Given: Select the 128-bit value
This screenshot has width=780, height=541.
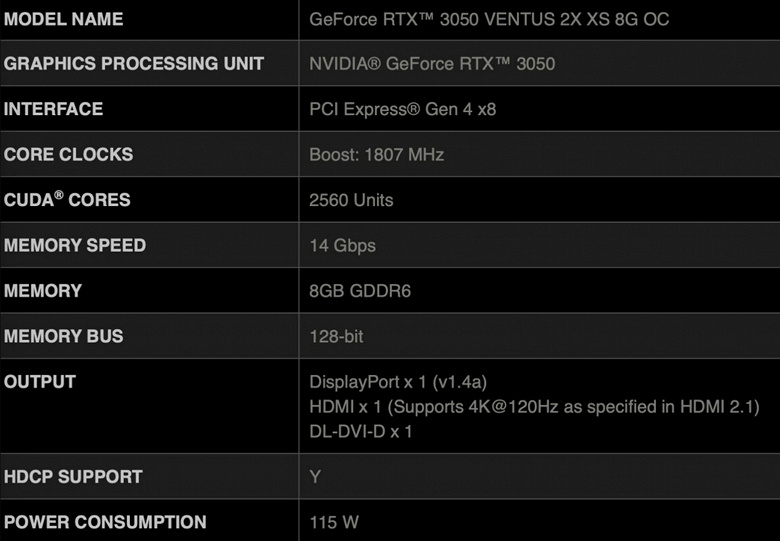Looking at the screenshot, I should pyautogui.click(x=337, y=337).
